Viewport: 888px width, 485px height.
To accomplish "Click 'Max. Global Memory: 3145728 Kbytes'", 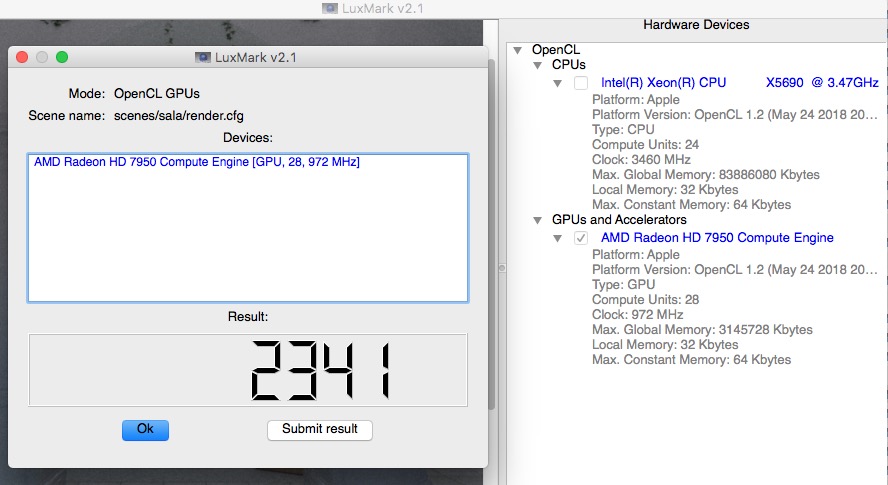I will 702,330.
